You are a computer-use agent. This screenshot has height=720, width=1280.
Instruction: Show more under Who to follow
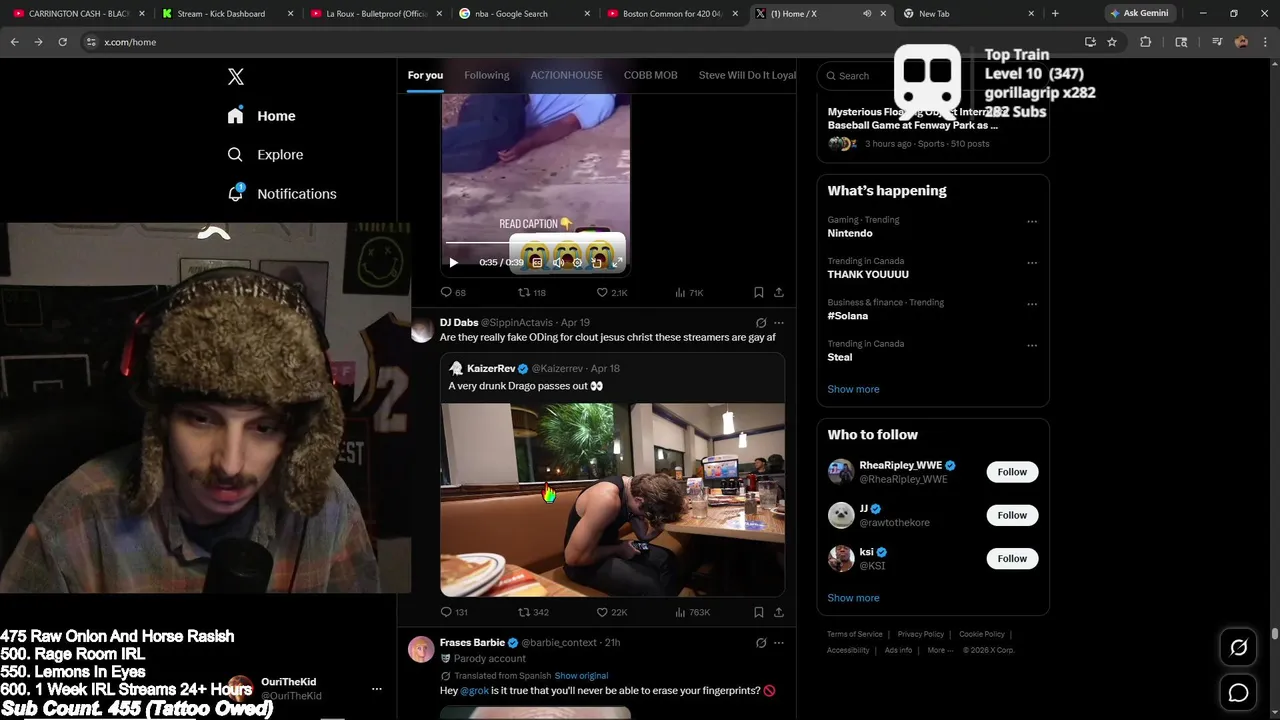pos(853,598)
